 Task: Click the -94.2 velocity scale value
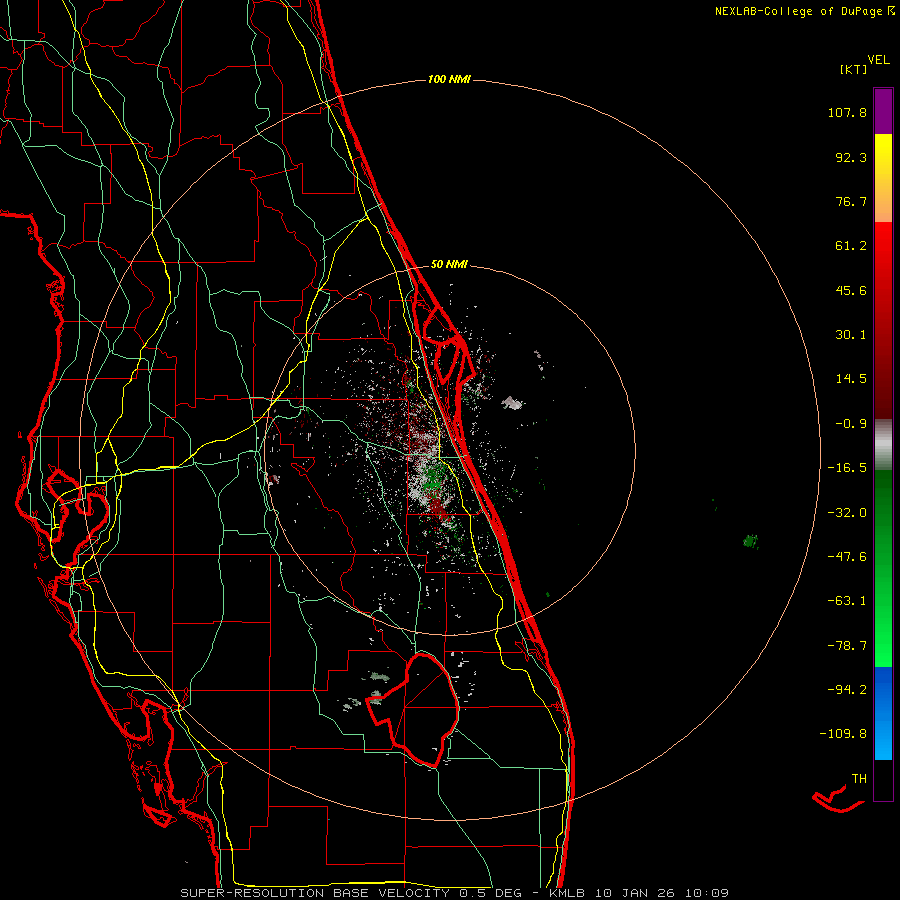(x=847, y=689)
